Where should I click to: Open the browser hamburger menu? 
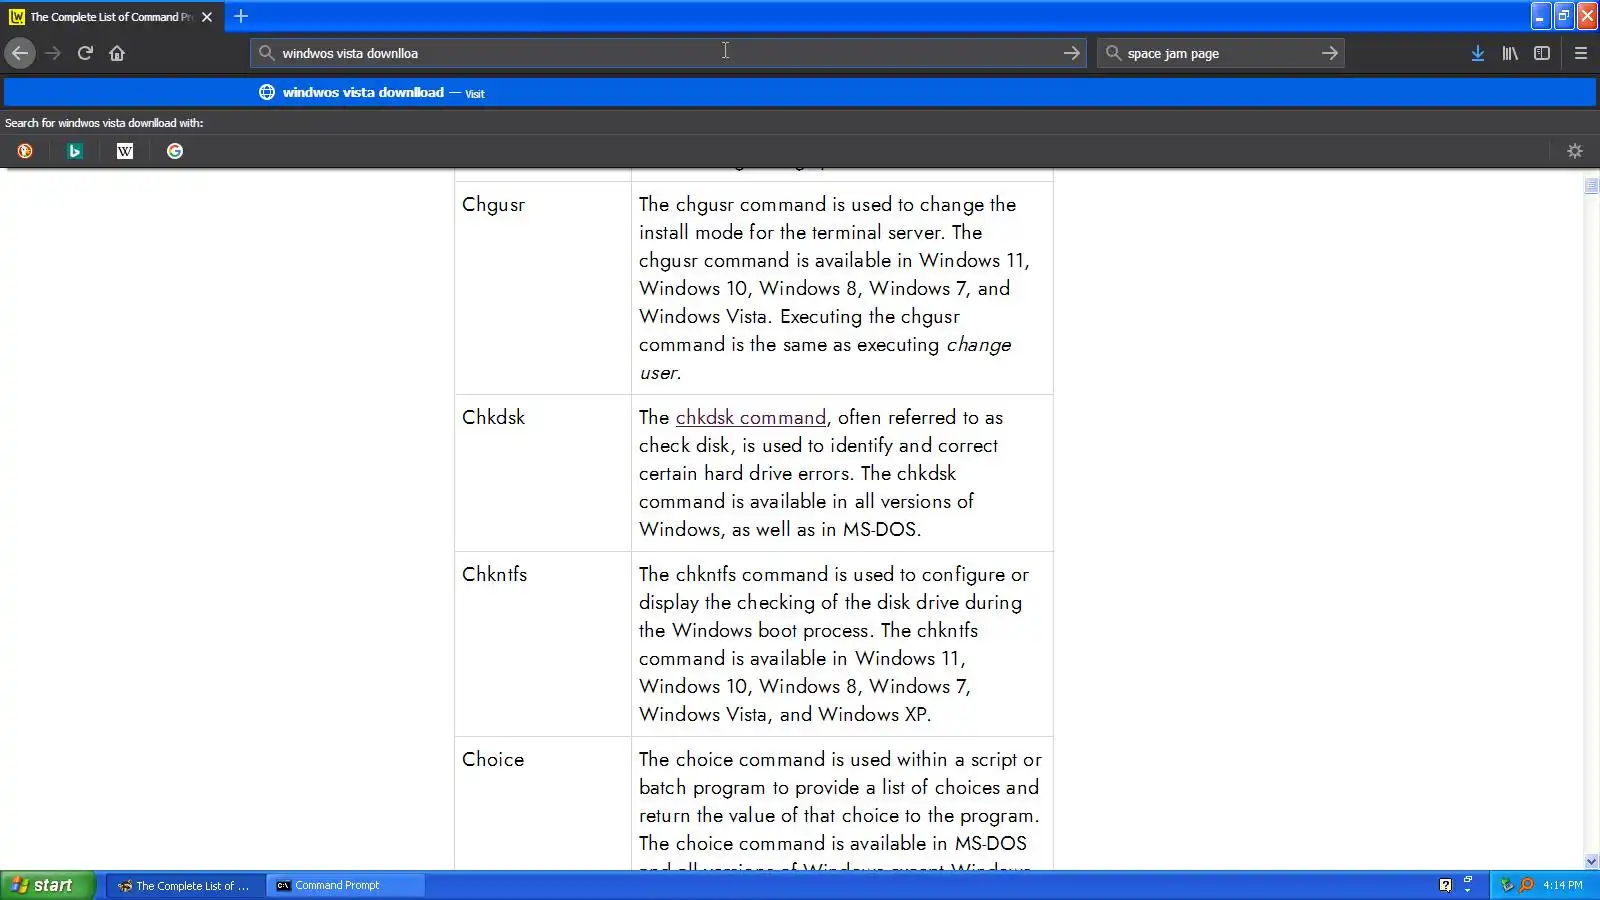click(x=1581, y=53)
